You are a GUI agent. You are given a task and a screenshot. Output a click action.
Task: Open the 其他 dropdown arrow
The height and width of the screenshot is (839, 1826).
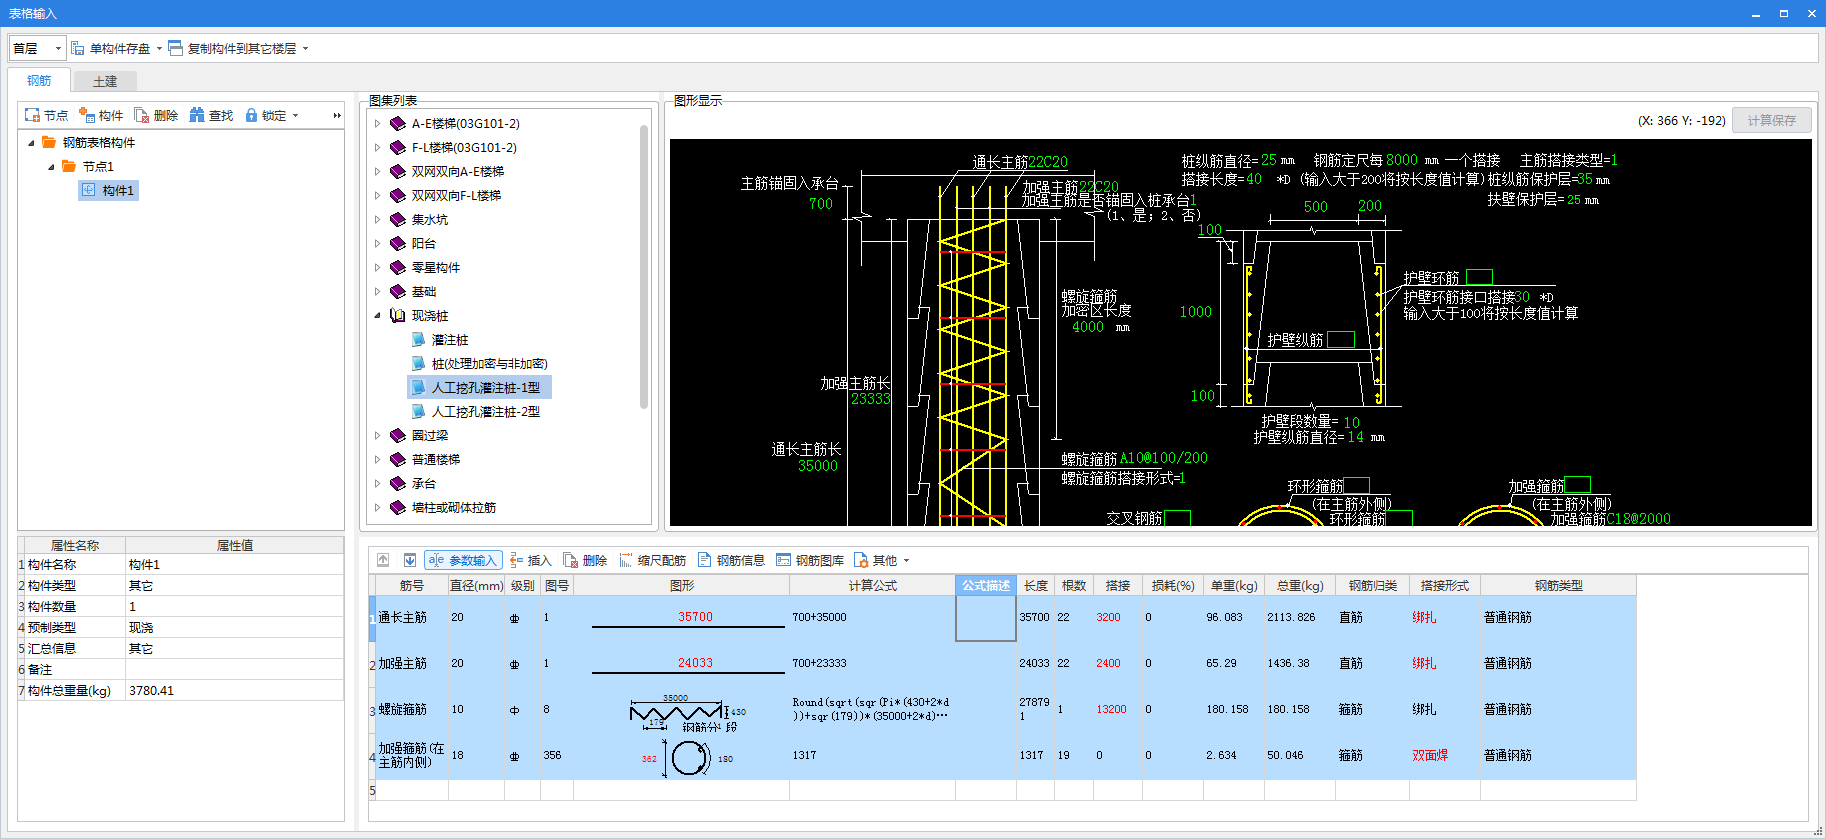point(906,560)
